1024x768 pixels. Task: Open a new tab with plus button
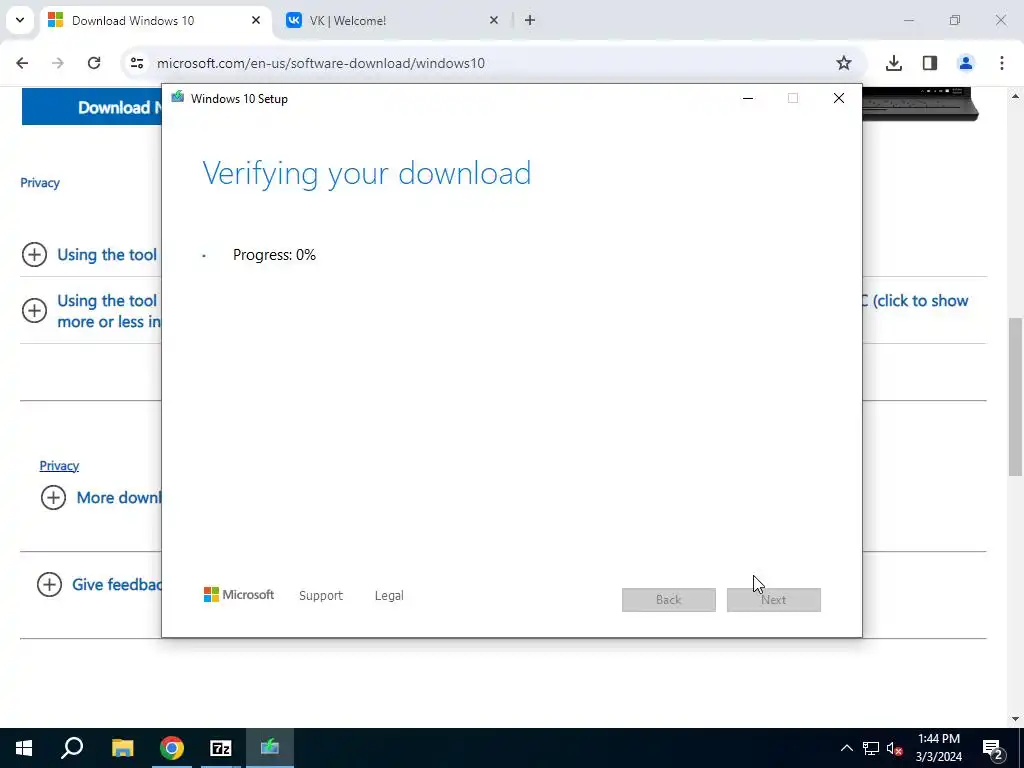[530, 20]
